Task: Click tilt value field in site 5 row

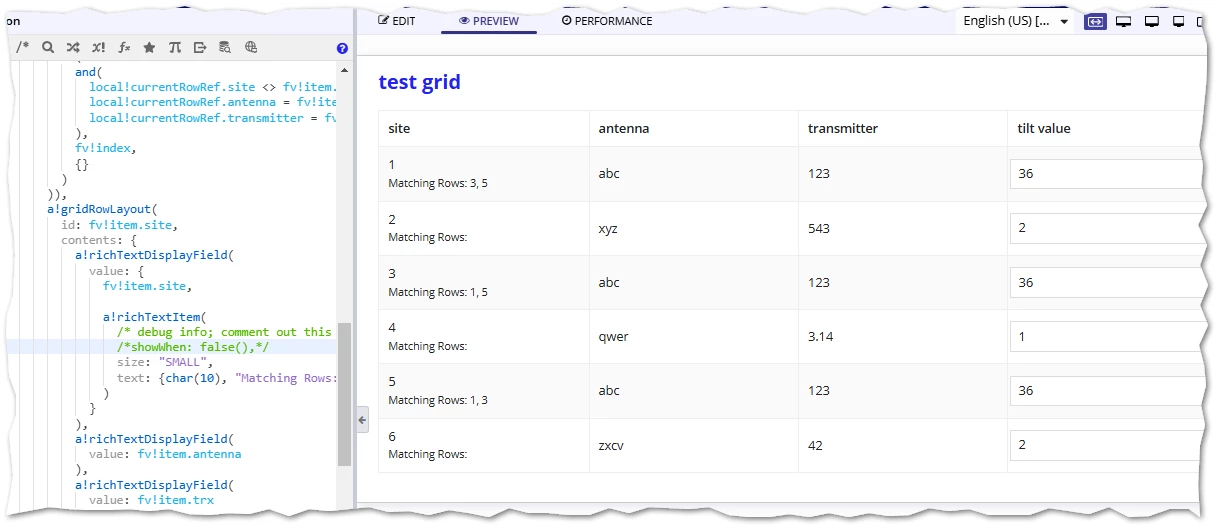Action: (1105, 391)
